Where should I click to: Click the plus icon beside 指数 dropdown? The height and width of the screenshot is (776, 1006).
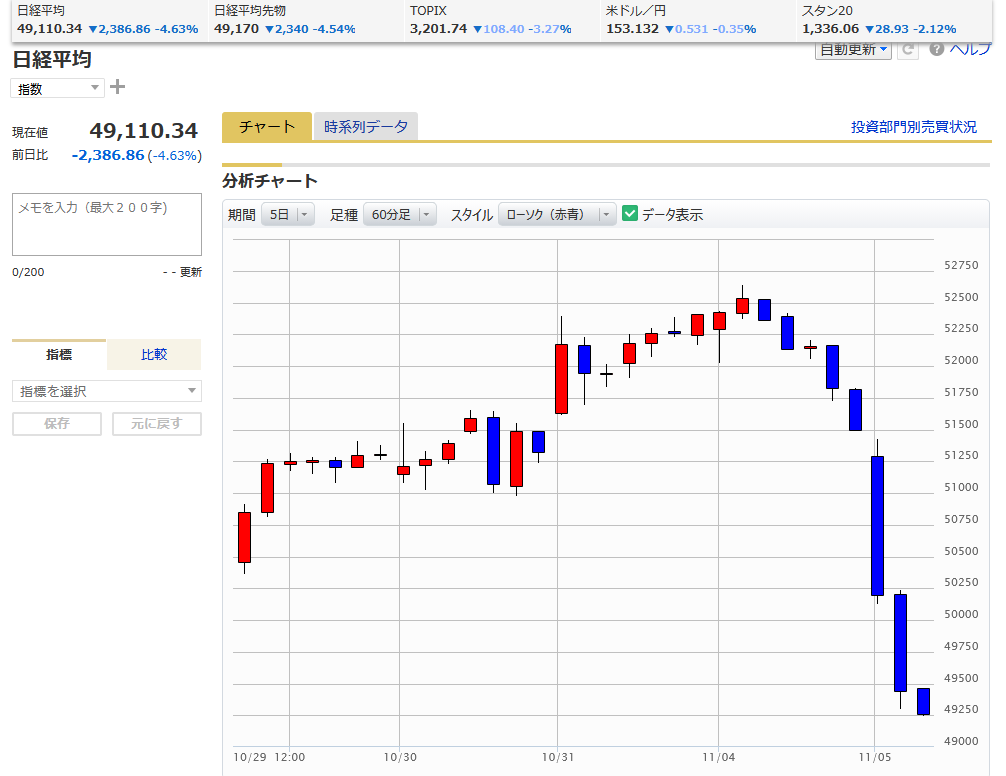[118, 87]
